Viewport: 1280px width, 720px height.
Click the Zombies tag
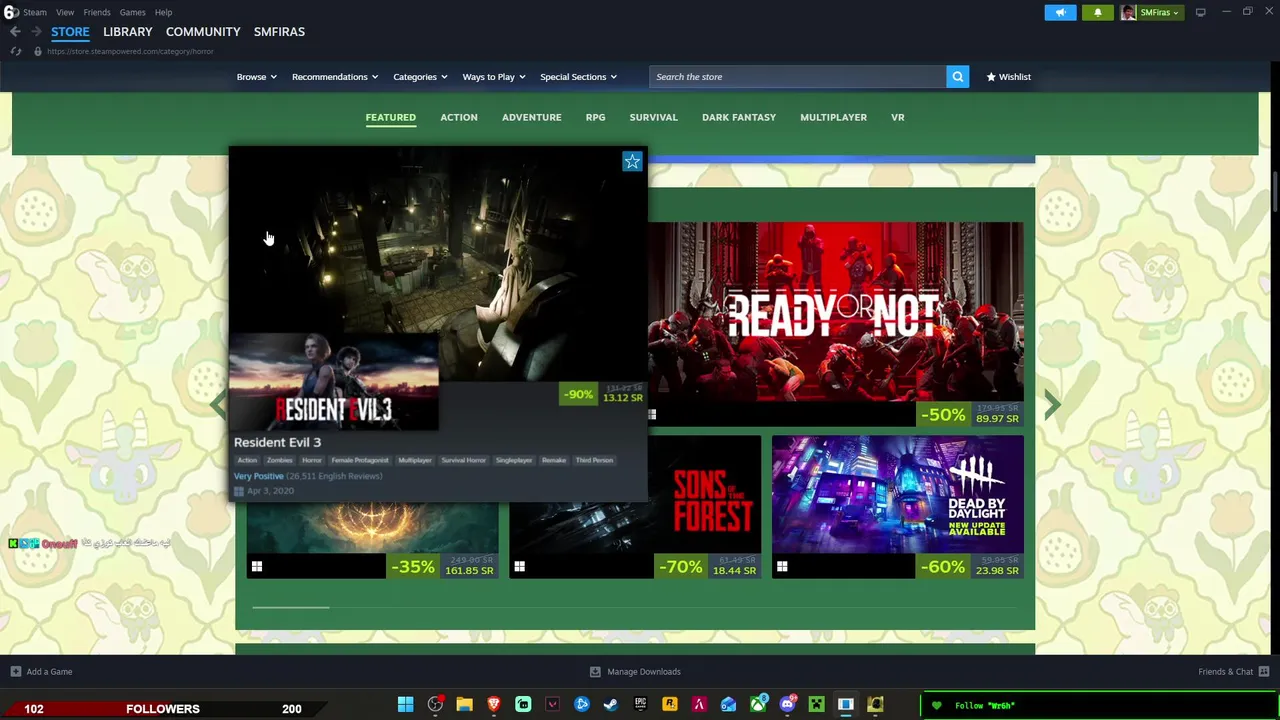tap(279, 460)
